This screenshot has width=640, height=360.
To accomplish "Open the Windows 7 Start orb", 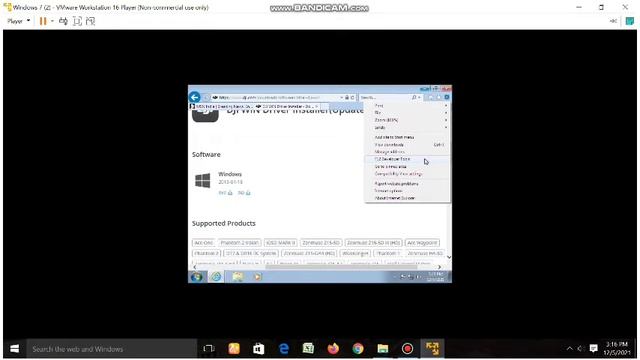I will tap(196, 277).
